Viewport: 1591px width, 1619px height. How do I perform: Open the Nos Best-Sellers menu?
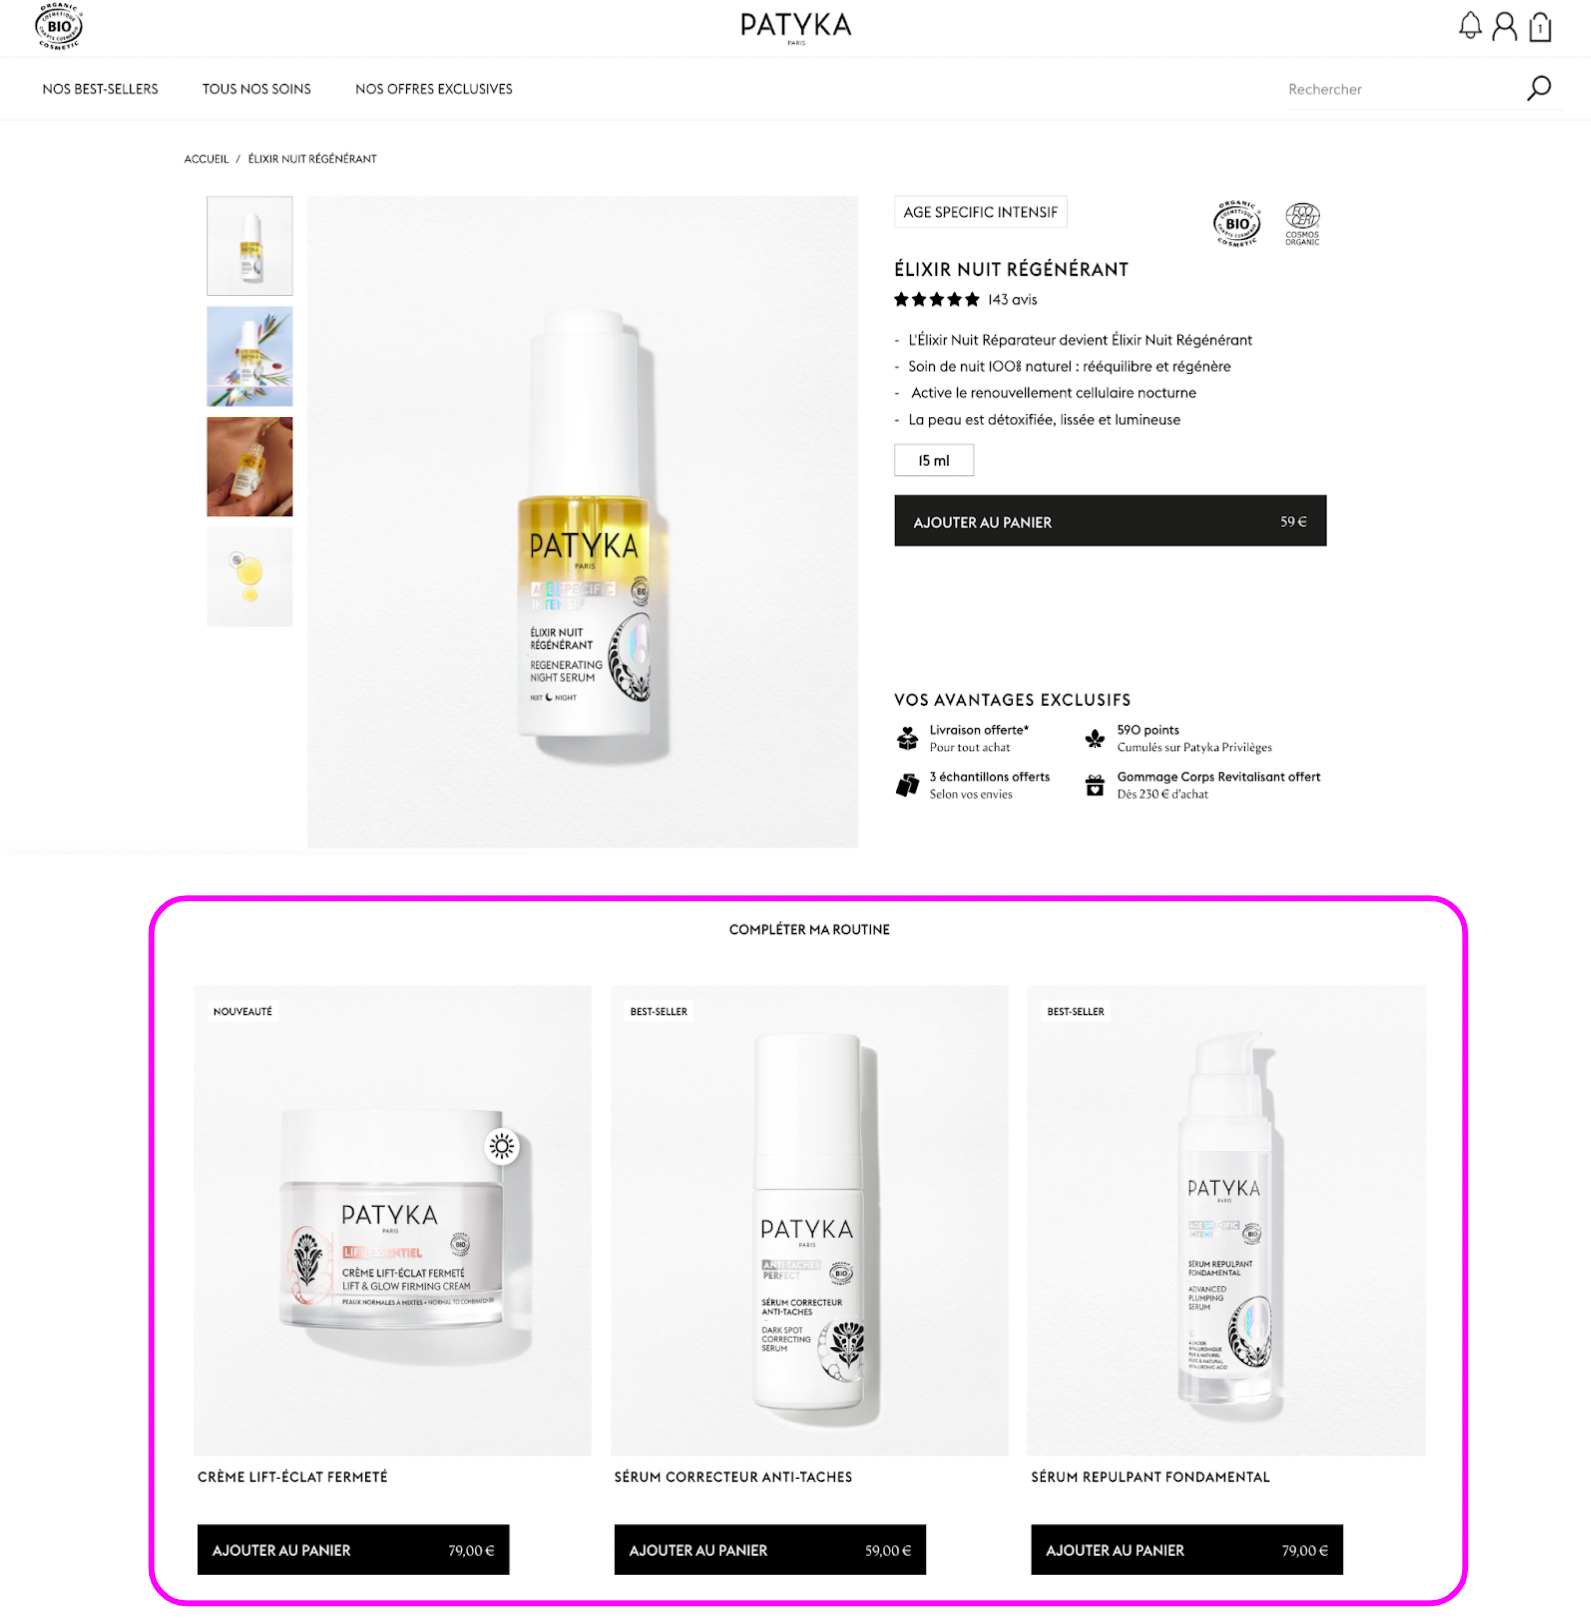[100, 89]
